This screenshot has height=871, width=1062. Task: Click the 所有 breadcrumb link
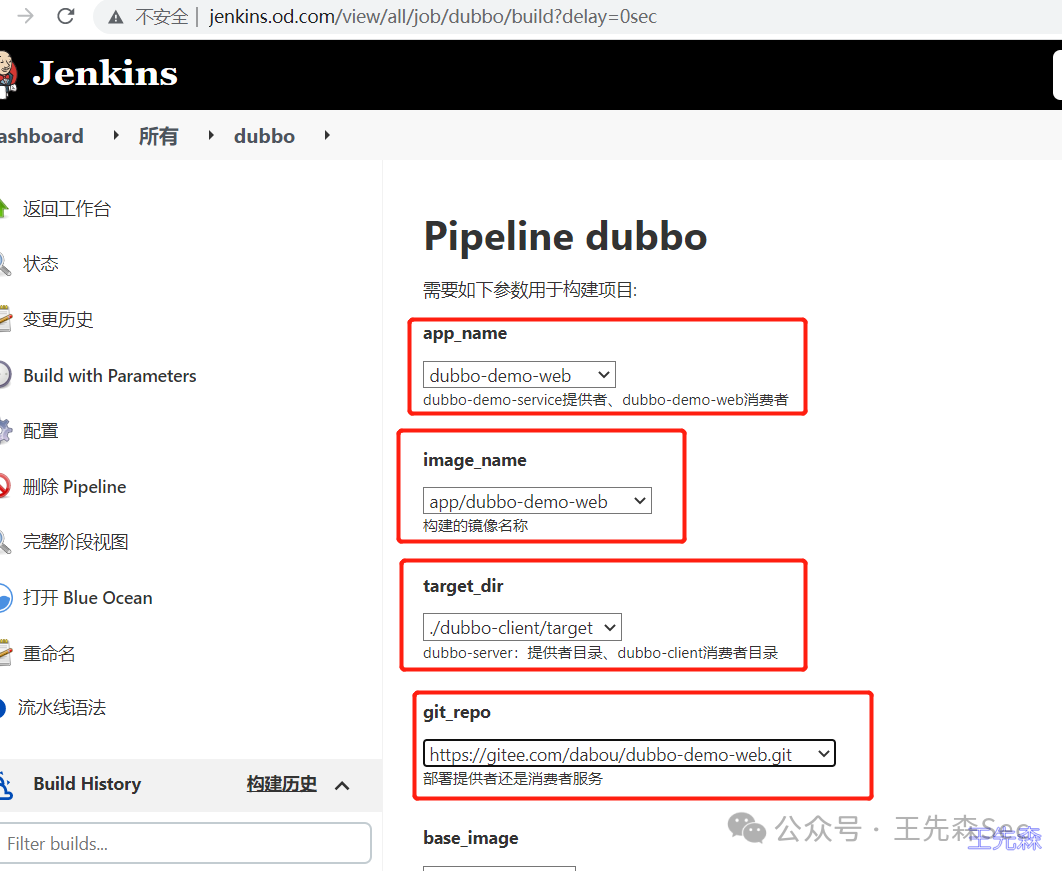click(158, 136)
